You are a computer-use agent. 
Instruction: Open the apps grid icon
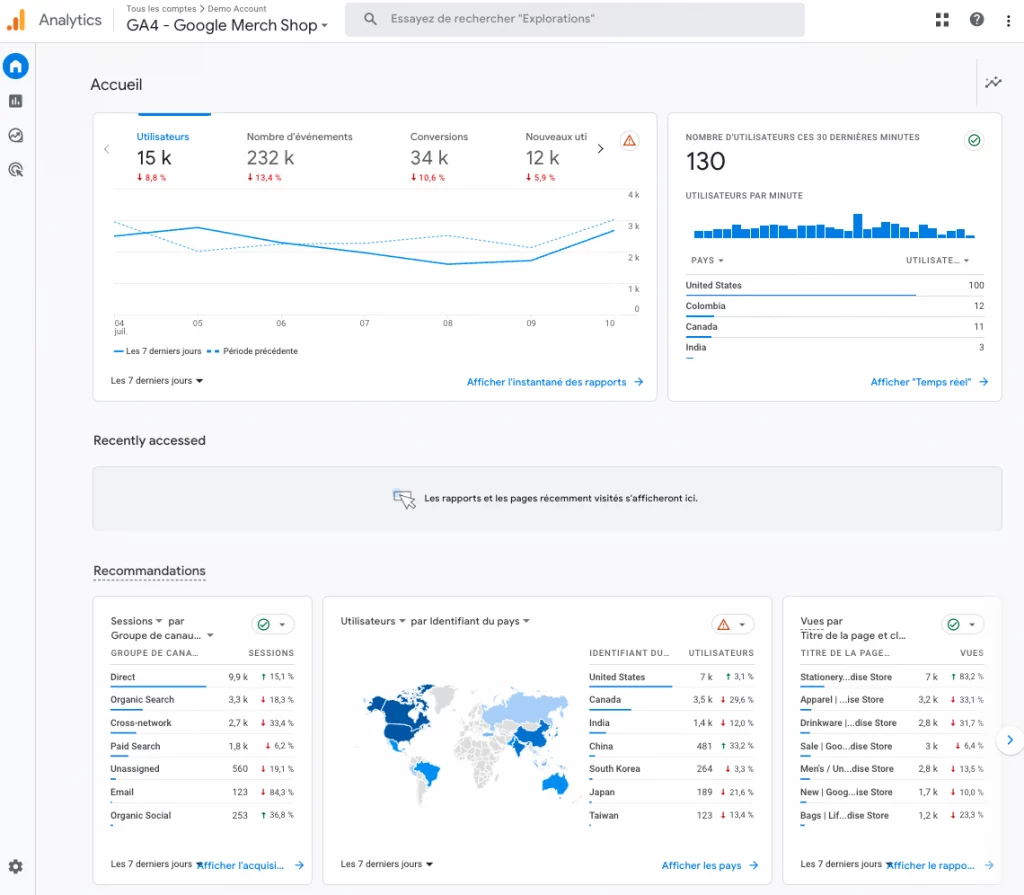[942, 20]
